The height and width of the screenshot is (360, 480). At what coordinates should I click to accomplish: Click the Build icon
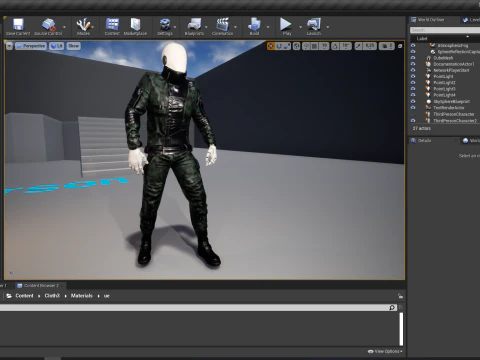(x=254, y=27)
